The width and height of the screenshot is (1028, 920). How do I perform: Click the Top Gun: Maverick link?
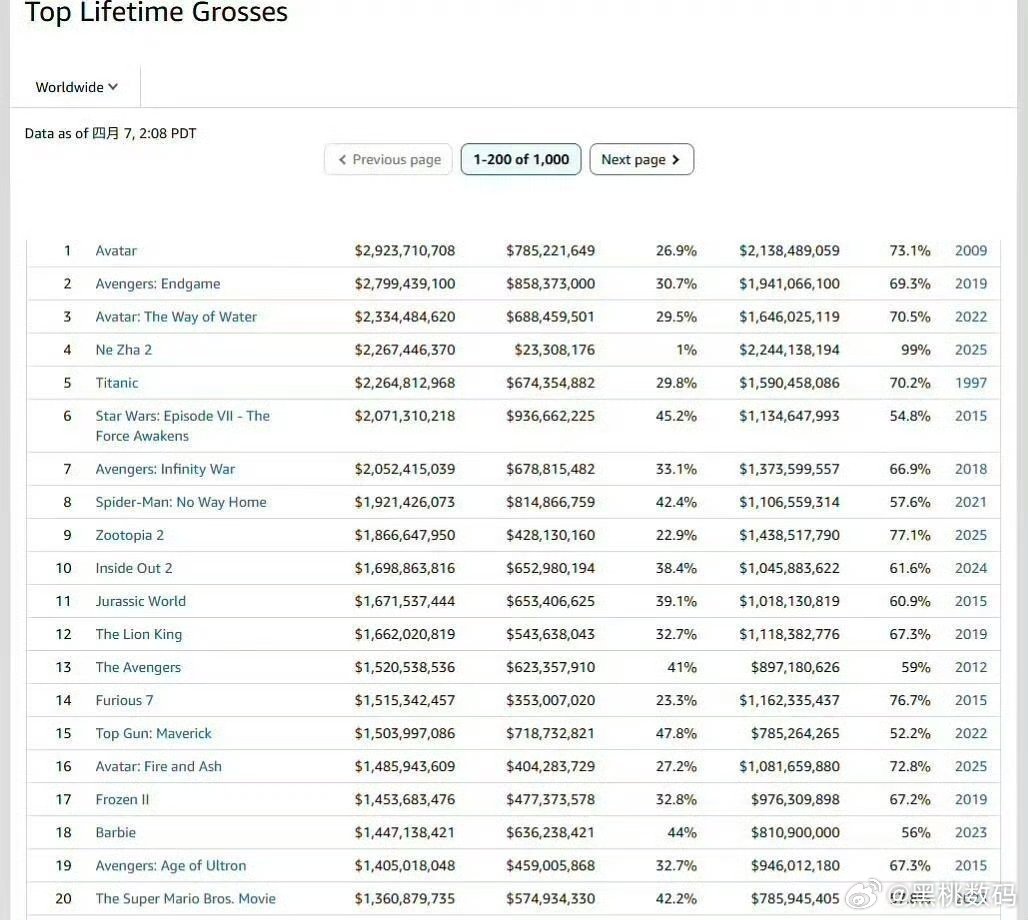[153, 733]
